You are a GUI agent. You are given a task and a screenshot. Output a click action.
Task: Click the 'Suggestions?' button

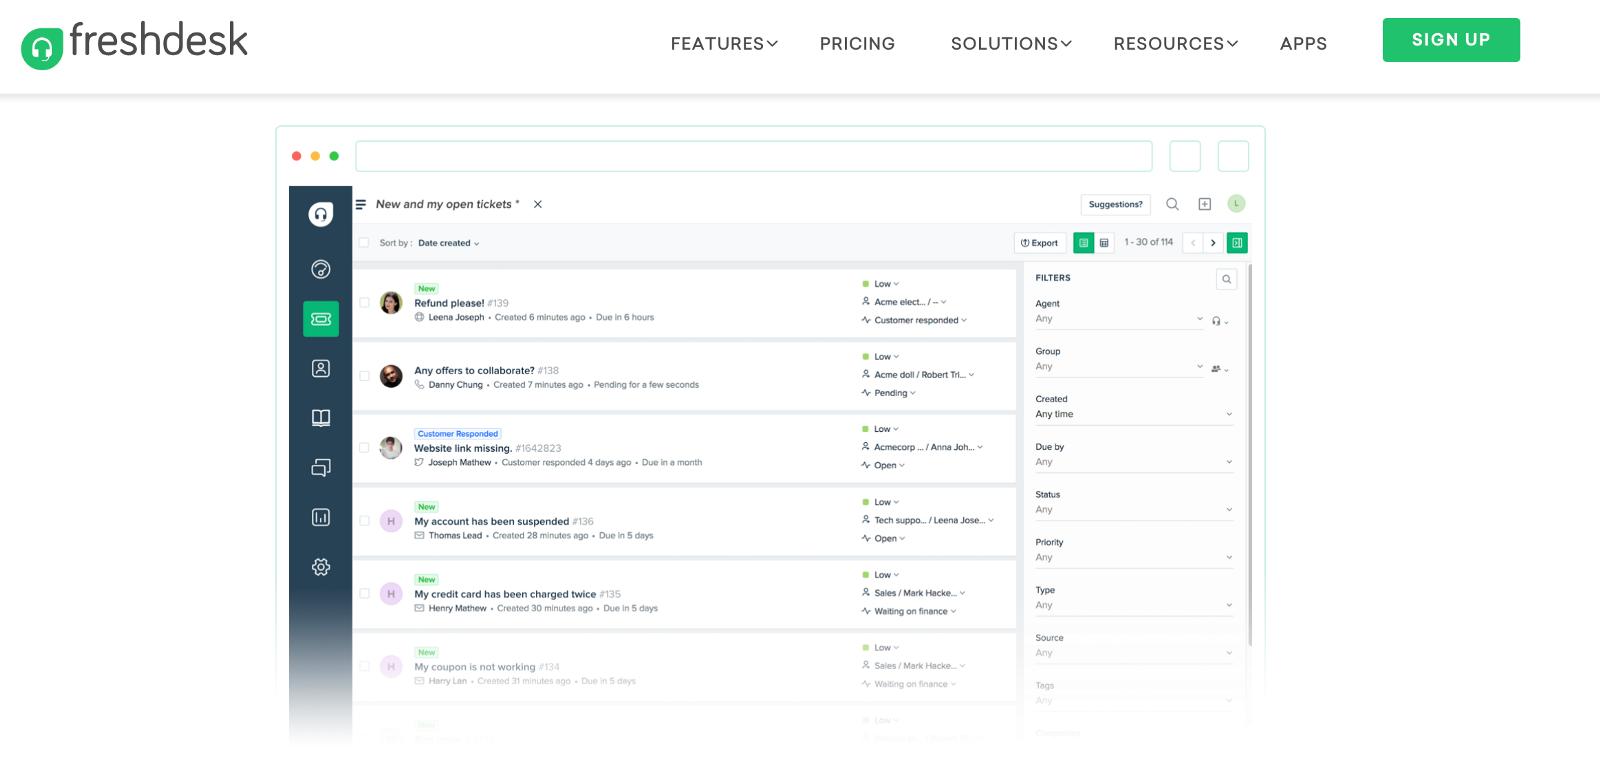pyautogui.click(x=1116, y=204)
